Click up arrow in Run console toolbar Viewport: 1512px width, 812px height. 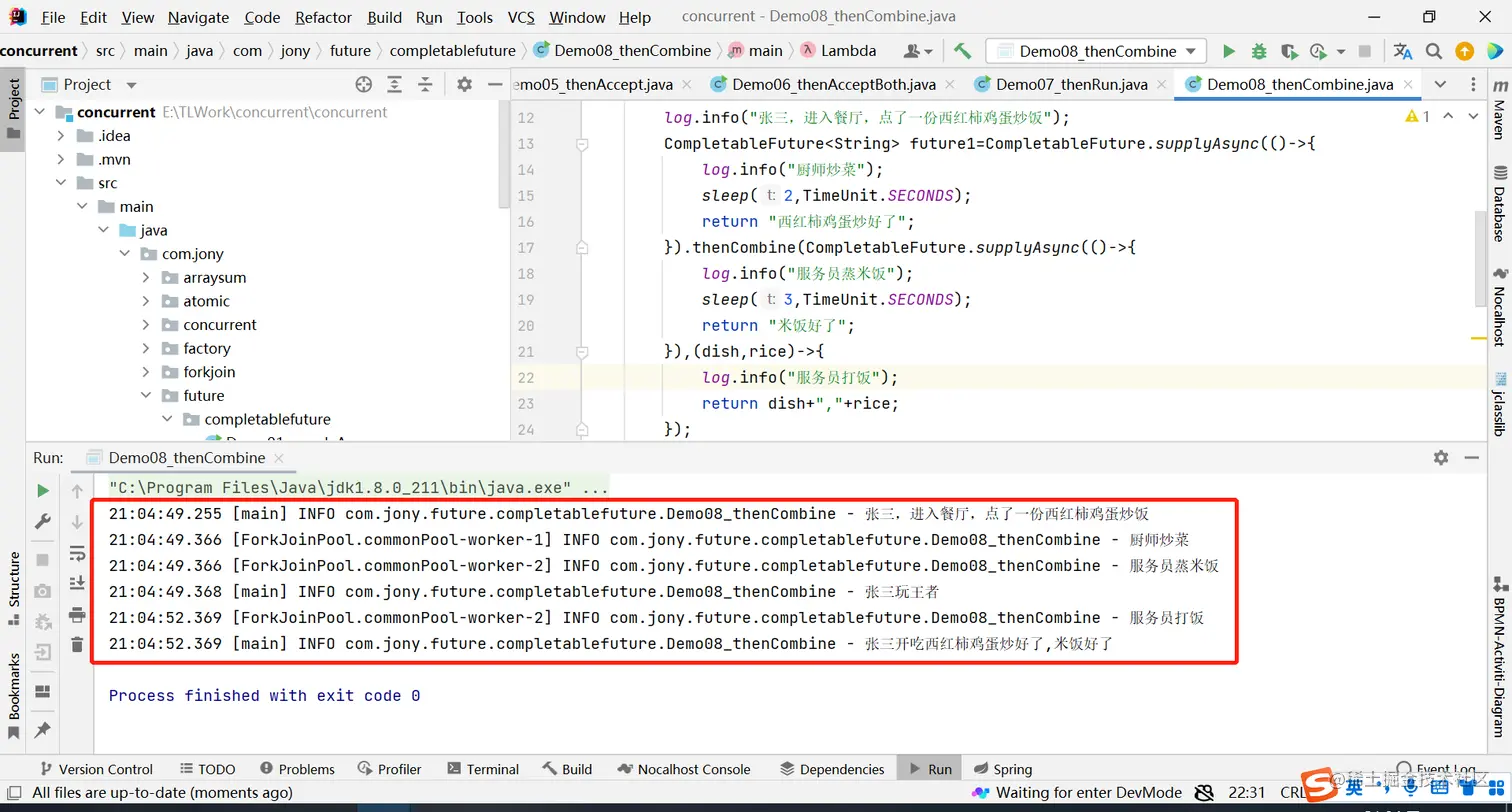coord(77,491)
